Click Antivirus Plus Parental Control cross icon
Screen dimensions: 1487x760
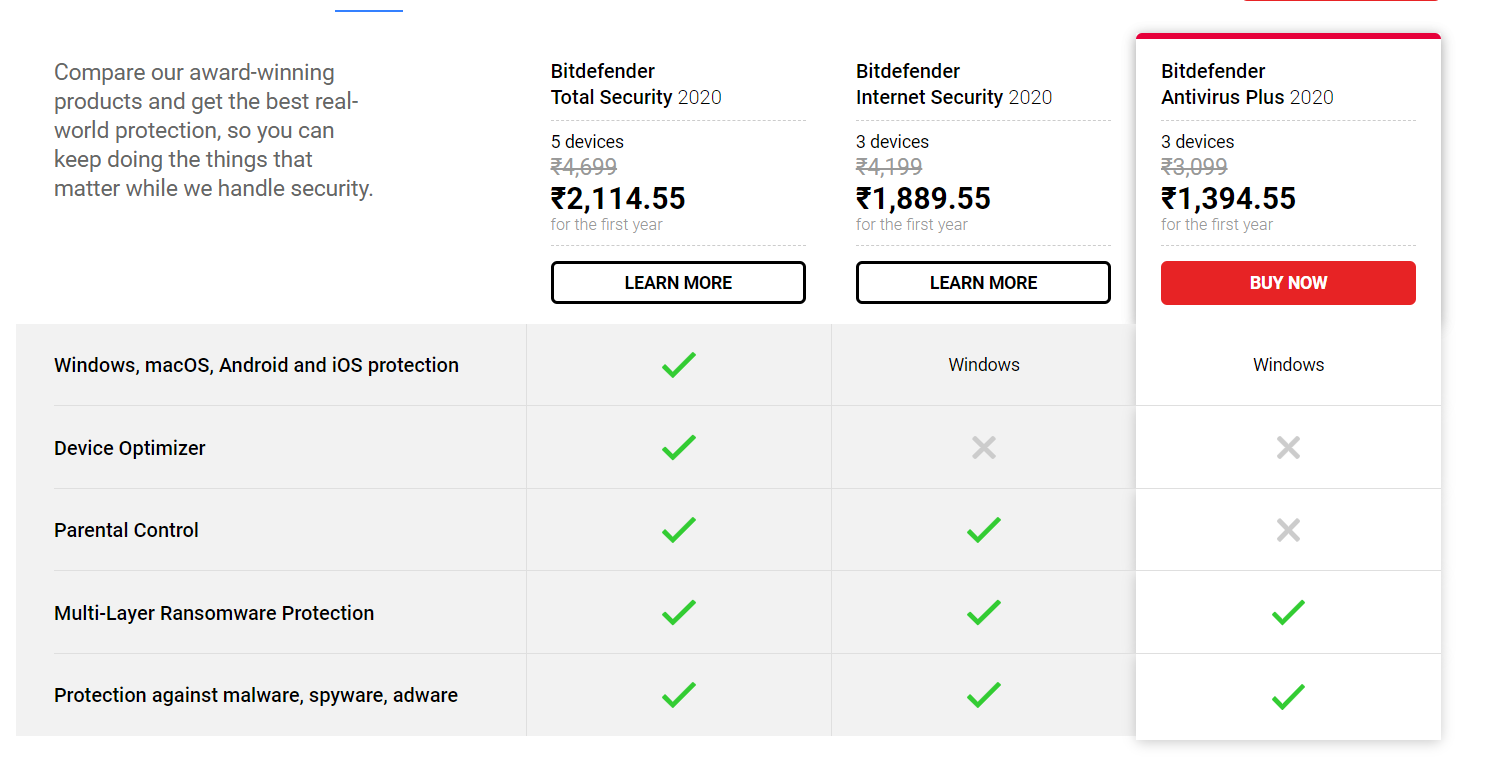click(x=1288, y=530)
